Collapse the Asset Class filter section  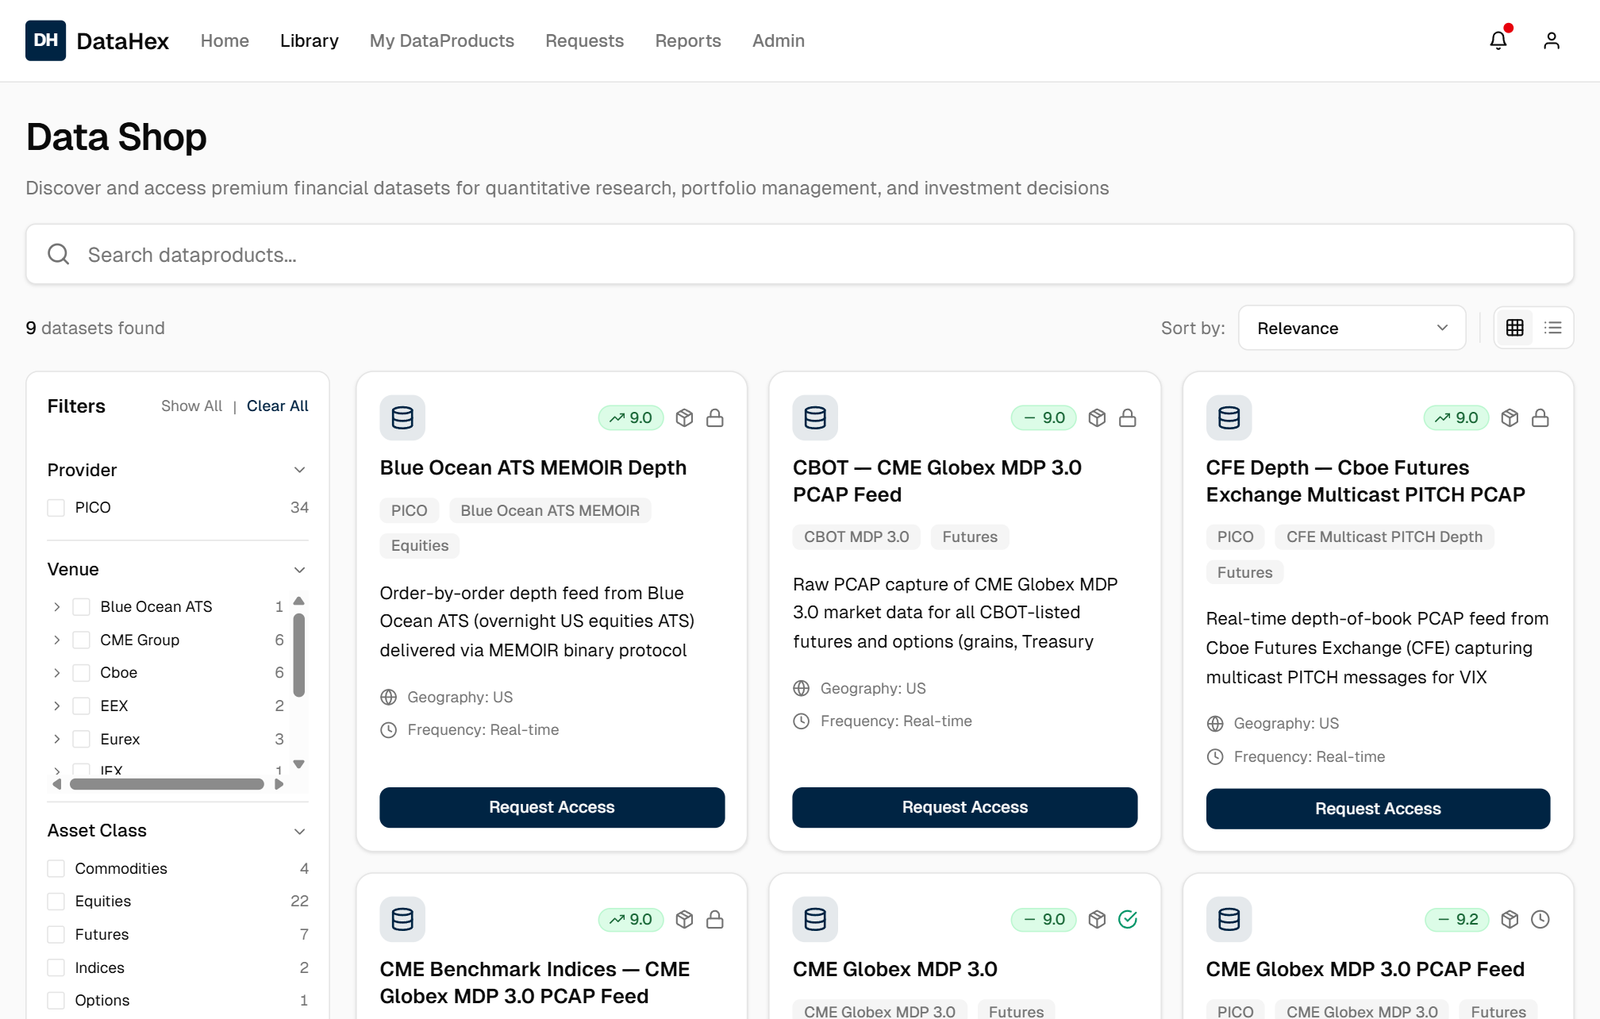point(299,831)
